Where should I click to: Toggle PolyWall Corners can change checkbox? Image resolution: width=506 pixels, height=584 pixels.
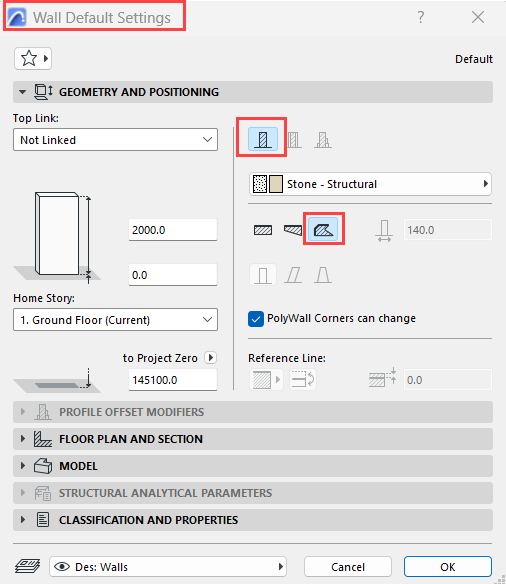[256, 319]
